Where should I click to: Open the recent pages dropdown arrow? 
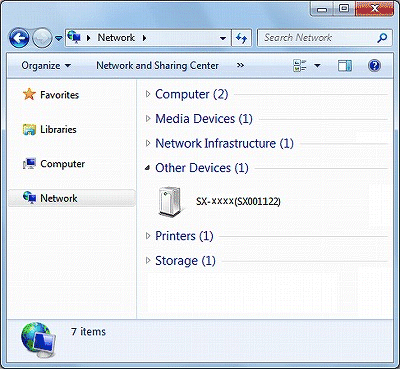58,39
